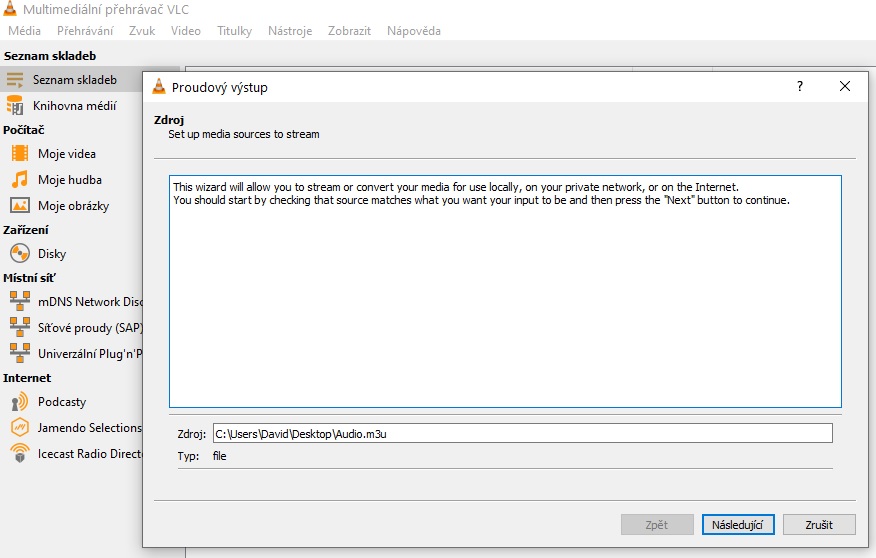The height and width of the screenshot is (558, 876).
Task: Select the Moje videa film icon
Action: click(20, 153)
